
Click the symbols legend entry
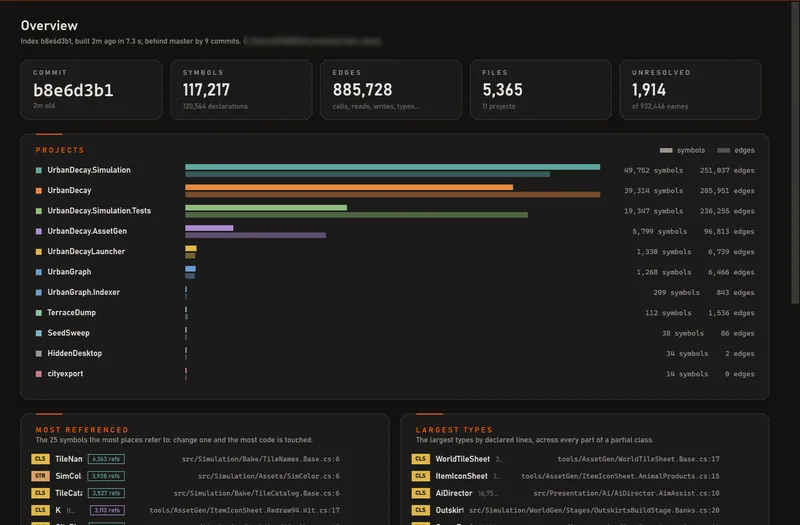tap(682, 151)
